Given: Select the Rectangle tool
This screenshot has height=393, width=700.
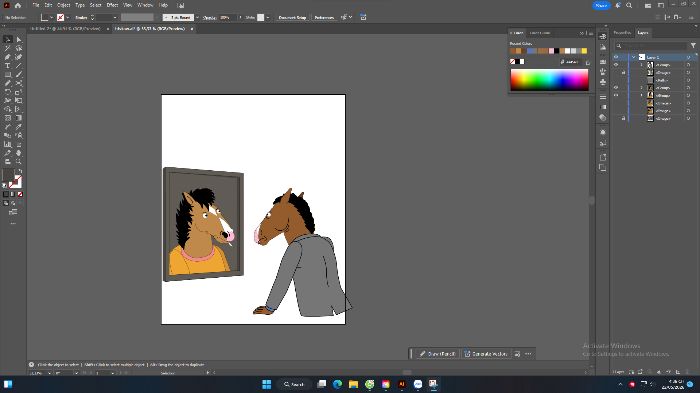Looking at the screenshot, I should click(8, 74).
